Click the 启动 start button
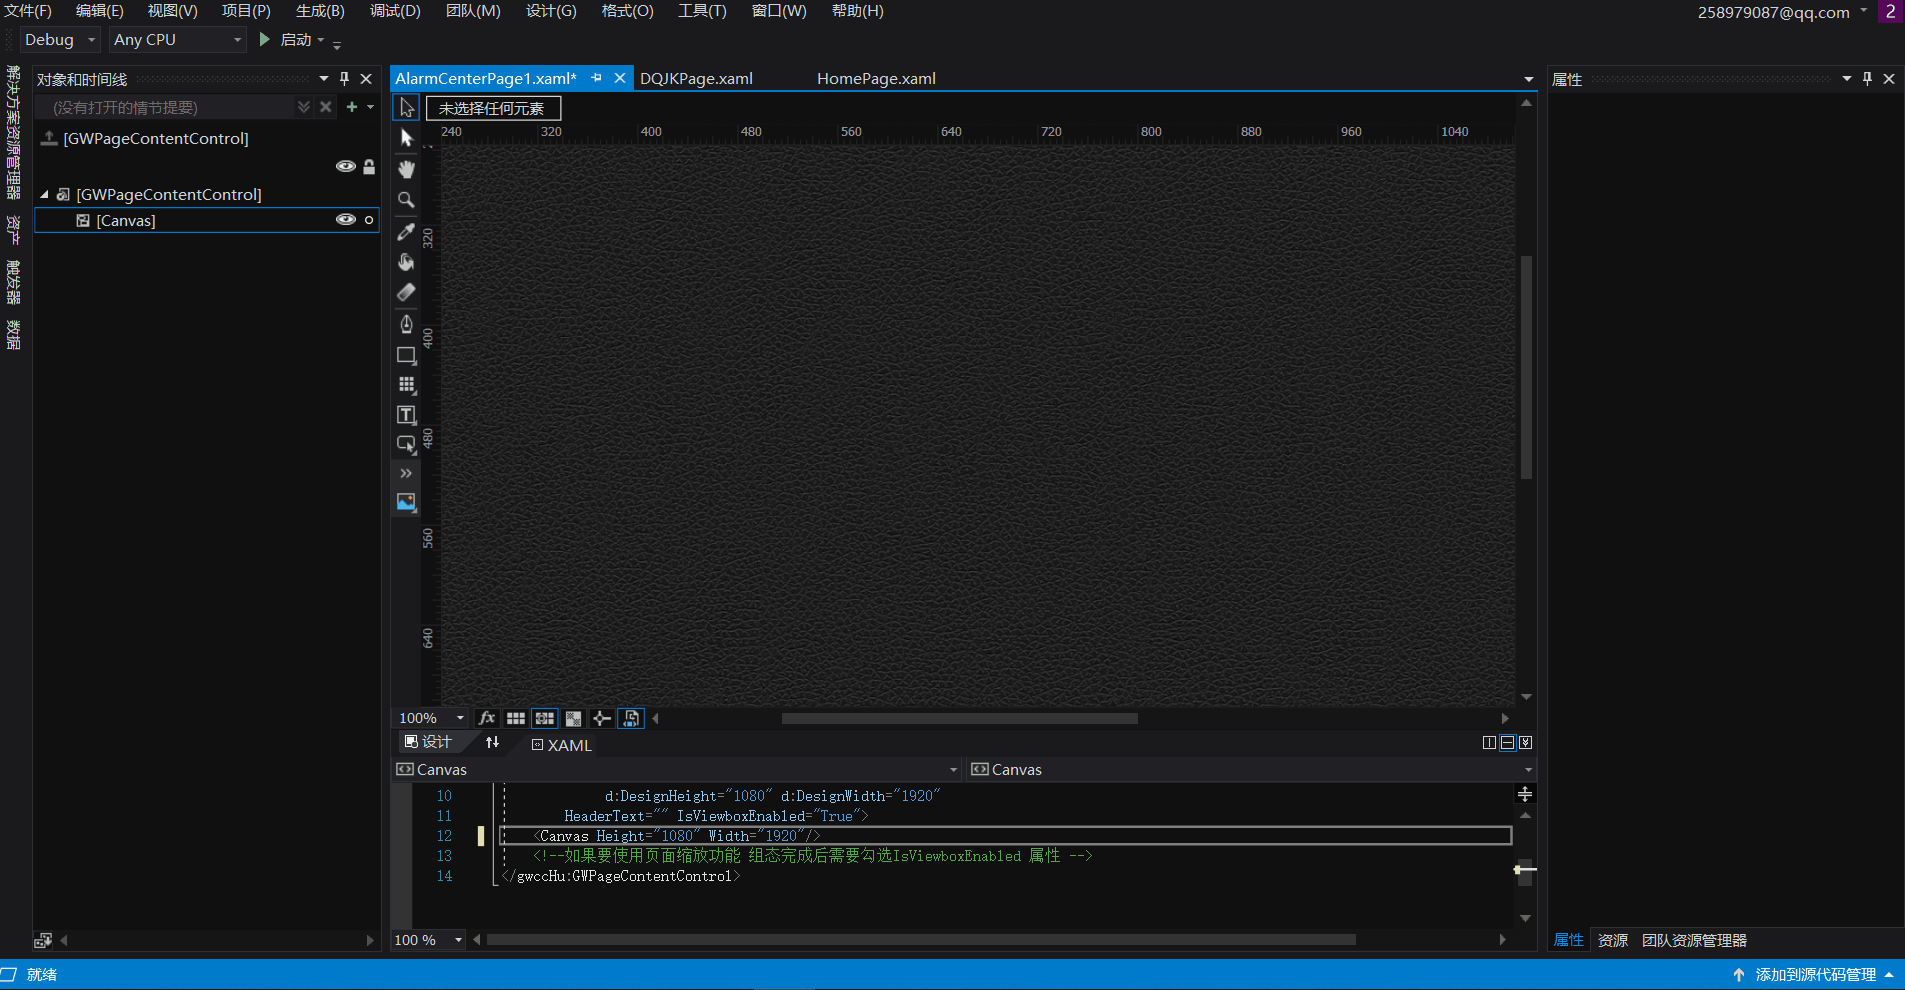Image resolution: width=1905 pixels, height=990 pixels. (x=288, y=40)
